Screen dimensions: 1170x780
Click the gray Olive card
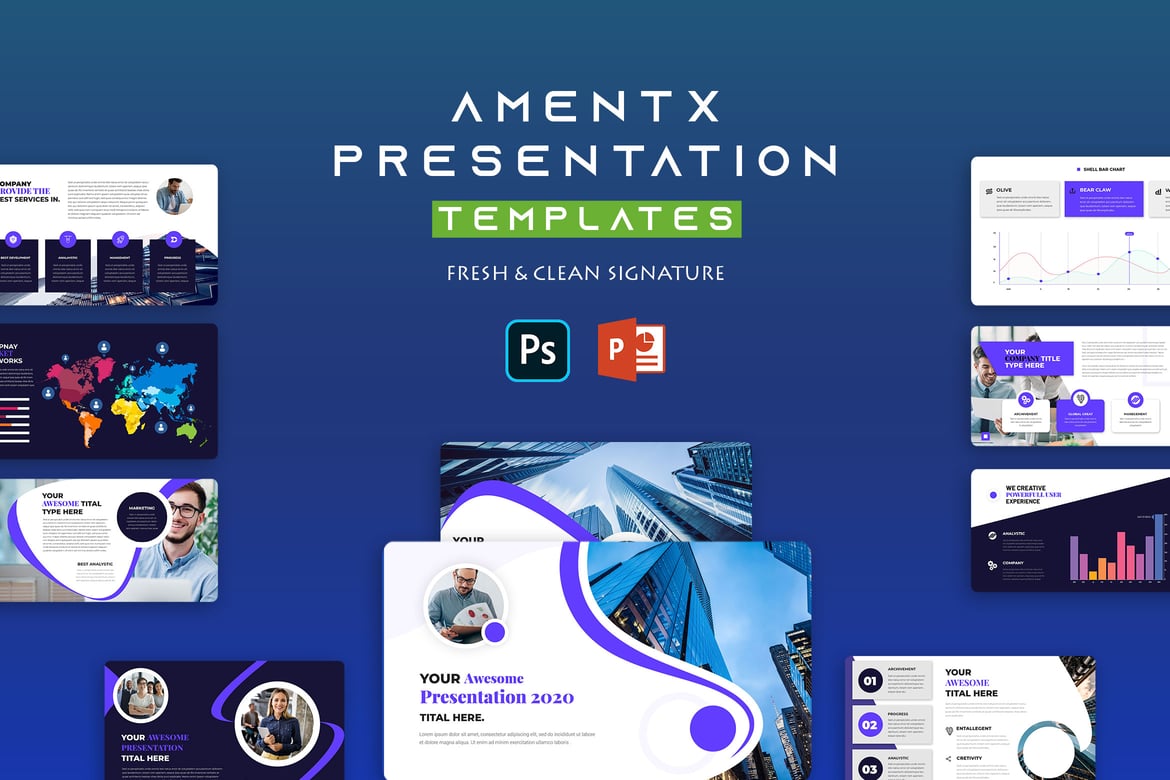point(1019,199)
